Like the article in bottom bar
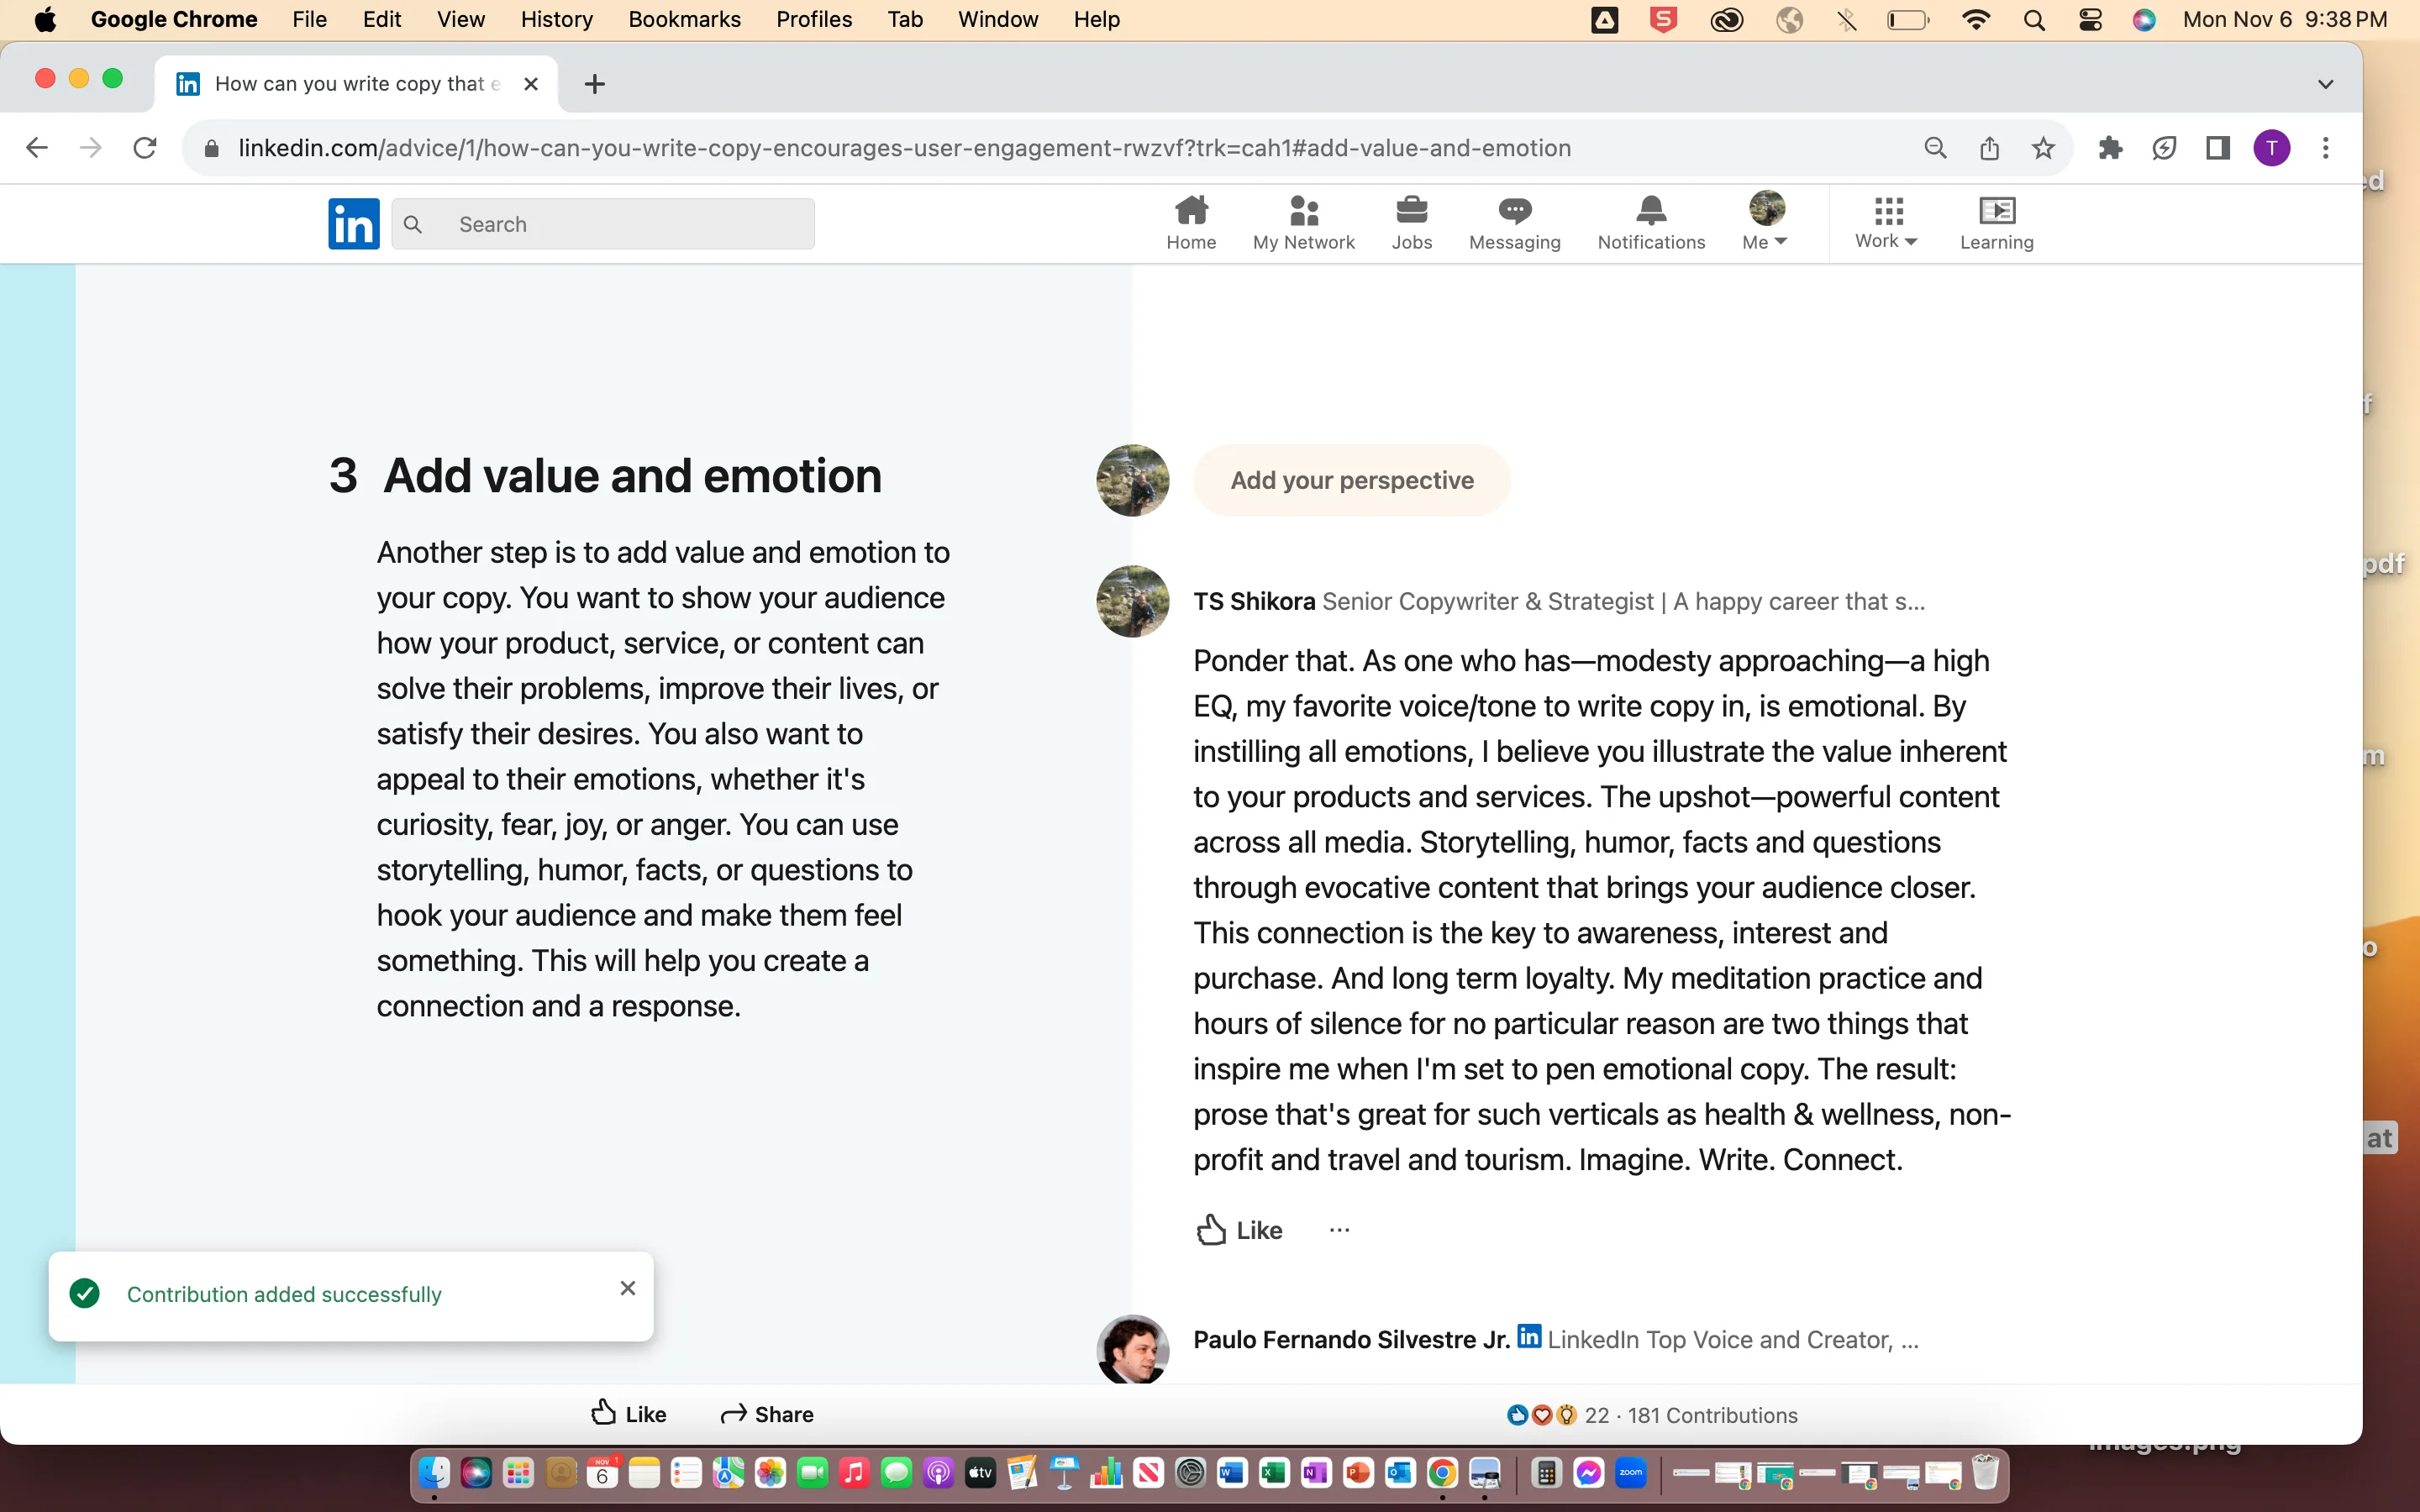This screenshot has width=2420, height=1512. point(628,1414)
